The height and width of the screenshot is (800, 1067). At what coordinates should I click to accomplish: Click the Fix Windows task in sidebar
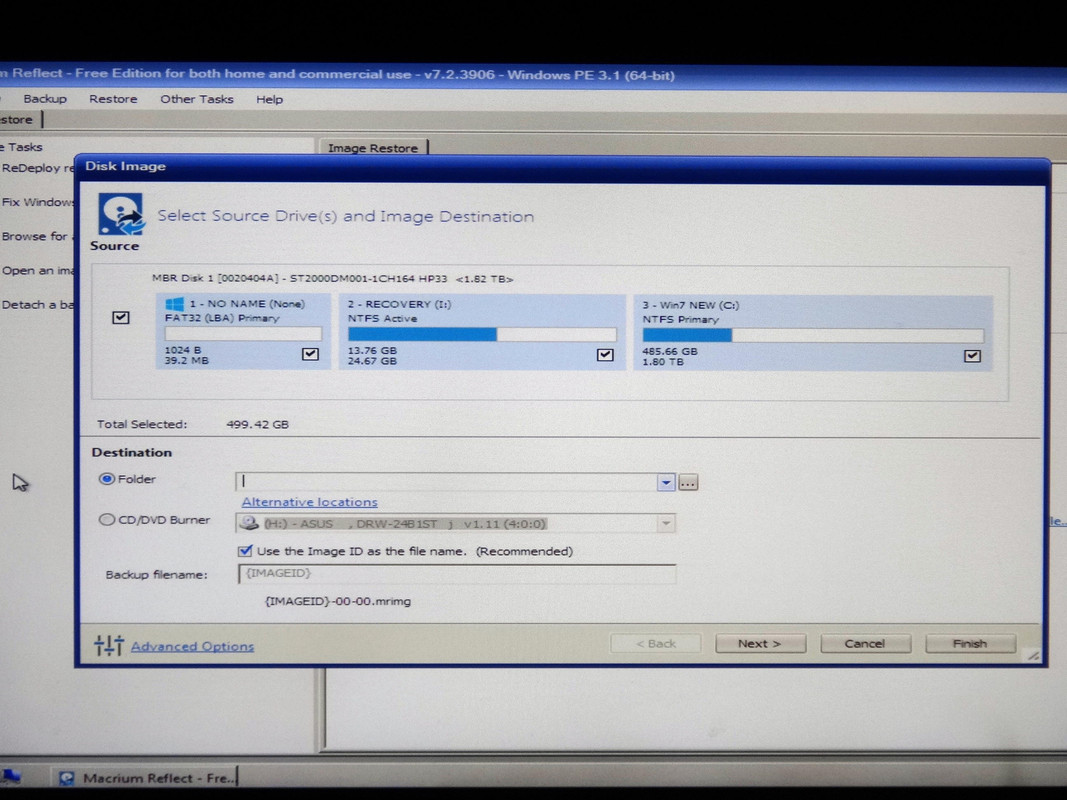pos(37,202)
